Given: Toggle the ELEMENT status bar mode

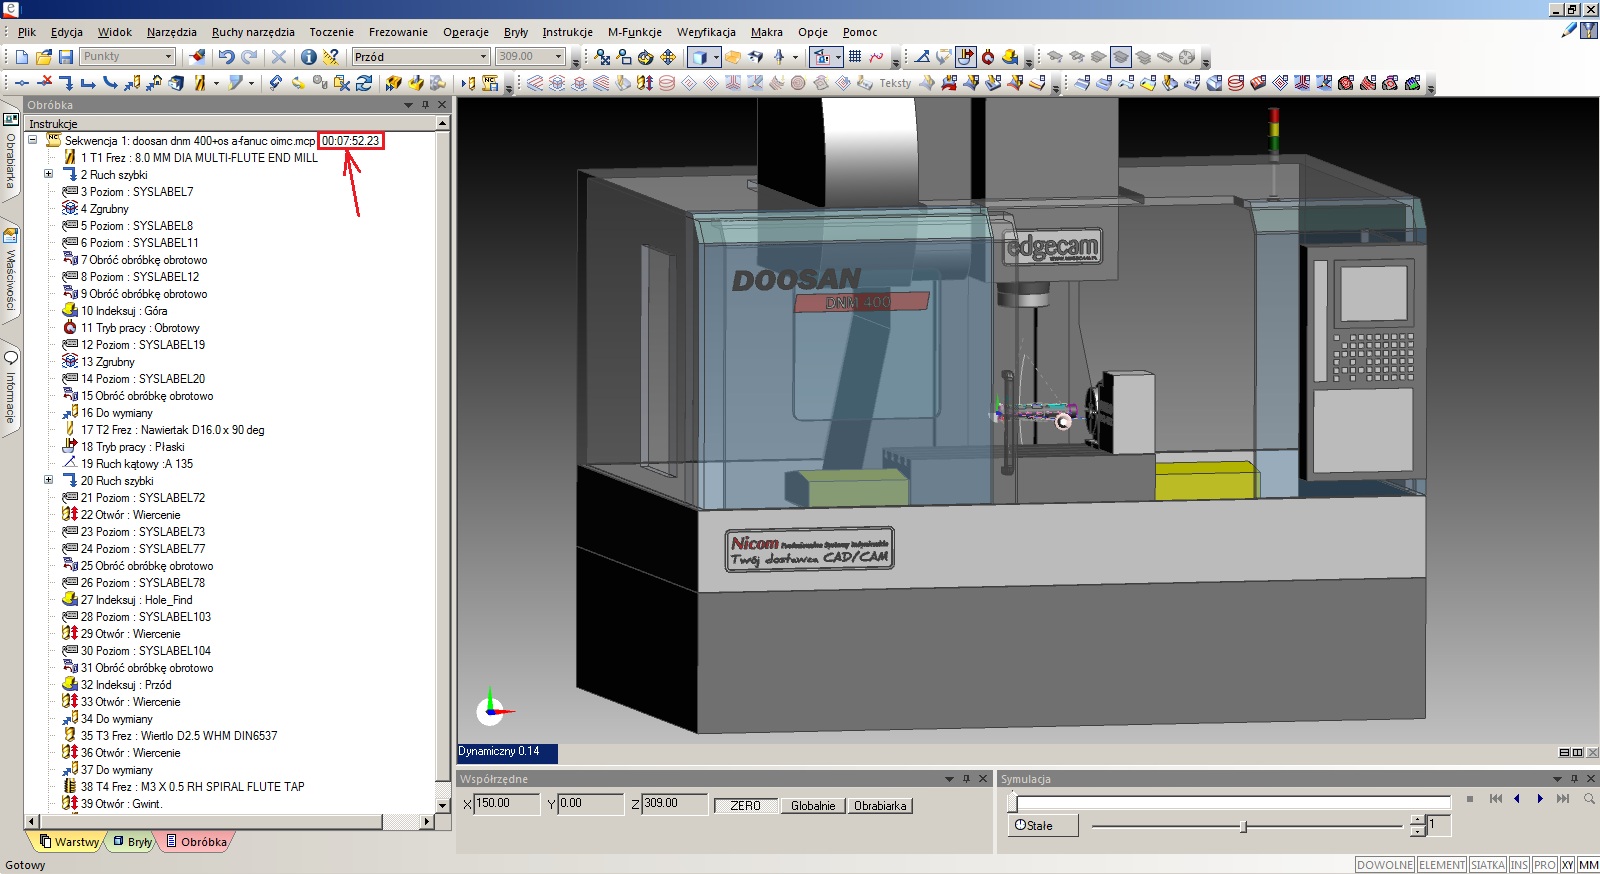Looking at the screenshot, I should [x=1441, y=865].
